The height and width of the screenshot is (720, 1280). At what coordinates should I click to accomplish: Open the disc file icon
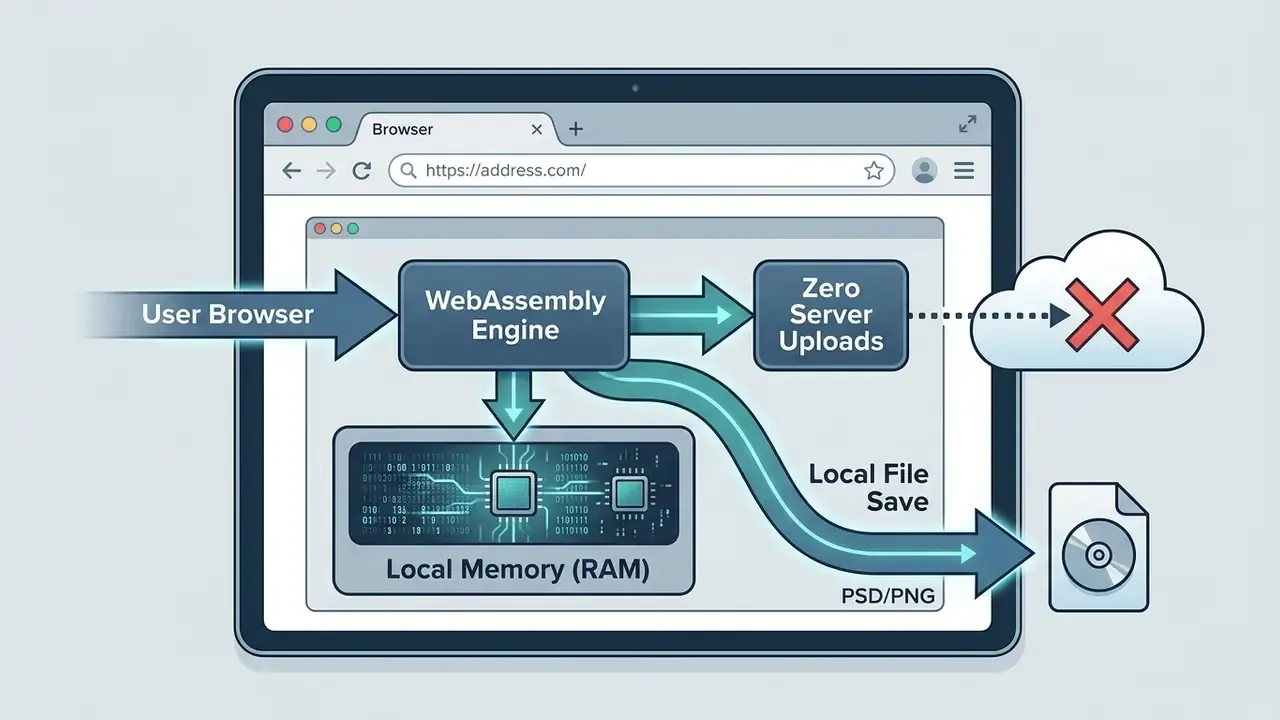point(1098,547)
